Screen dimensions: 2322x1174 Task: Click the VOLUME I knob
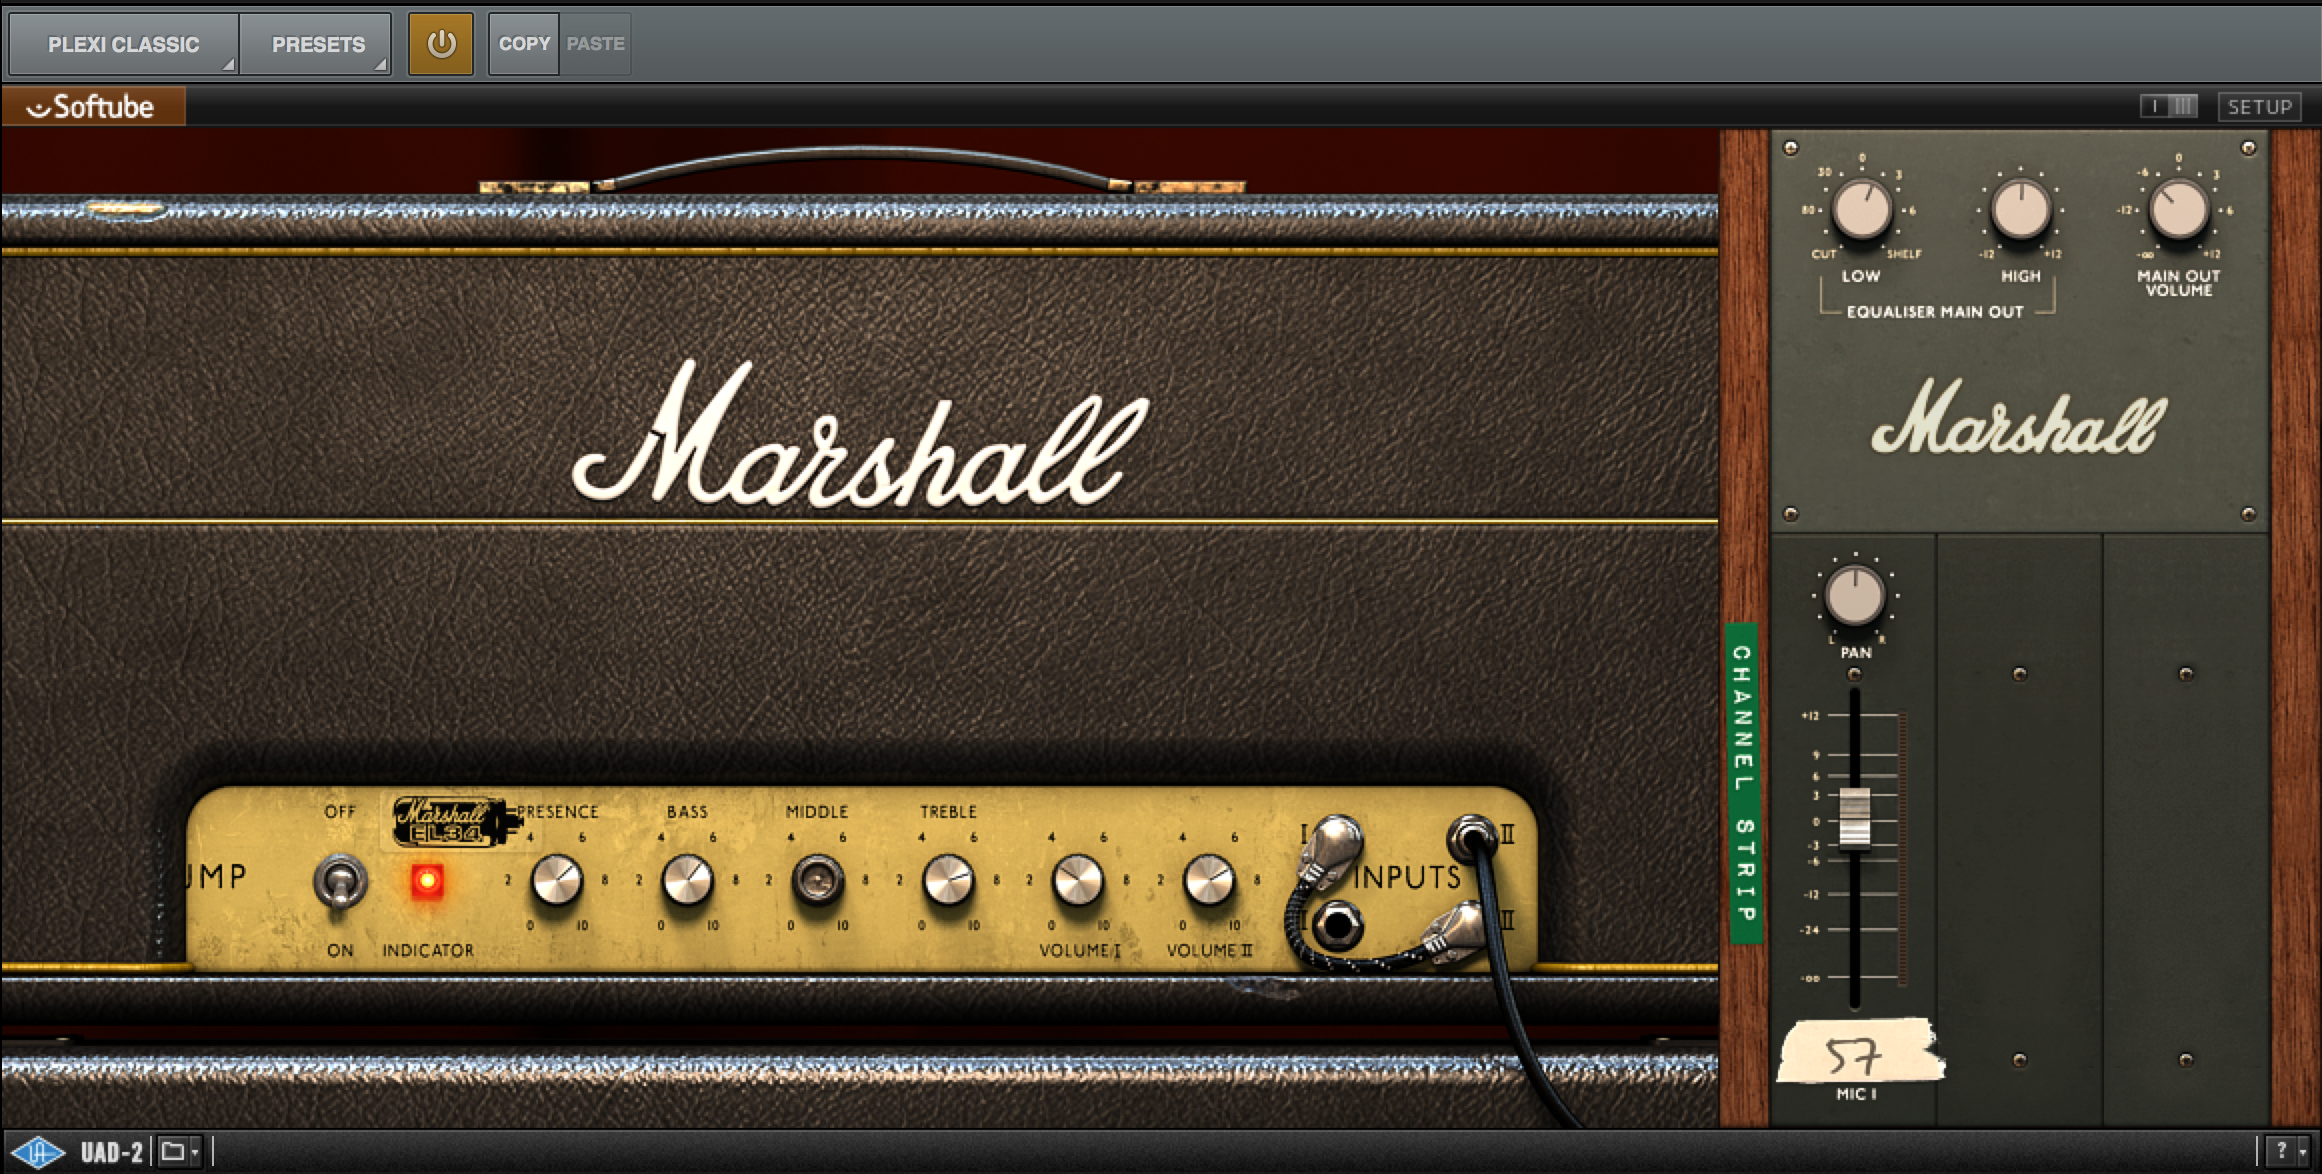point(1078,881)
